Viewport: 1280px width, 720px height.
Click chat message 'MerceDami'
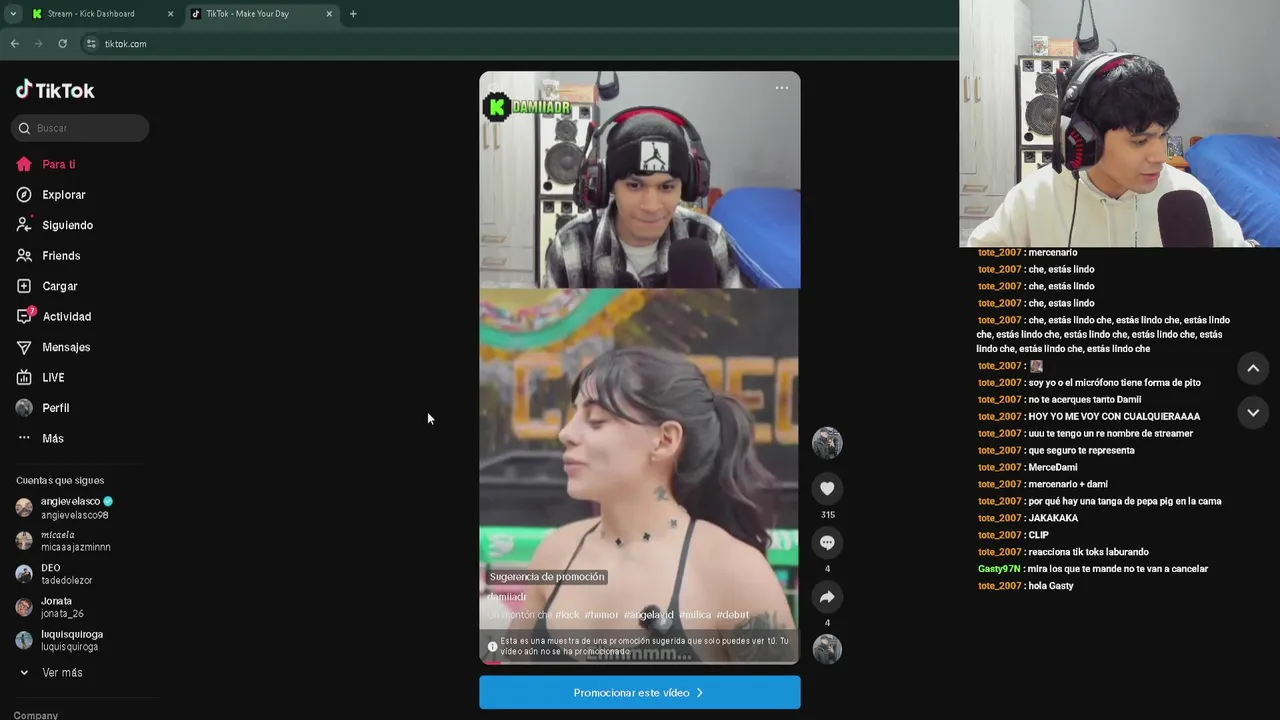[x=1053, y=467]
